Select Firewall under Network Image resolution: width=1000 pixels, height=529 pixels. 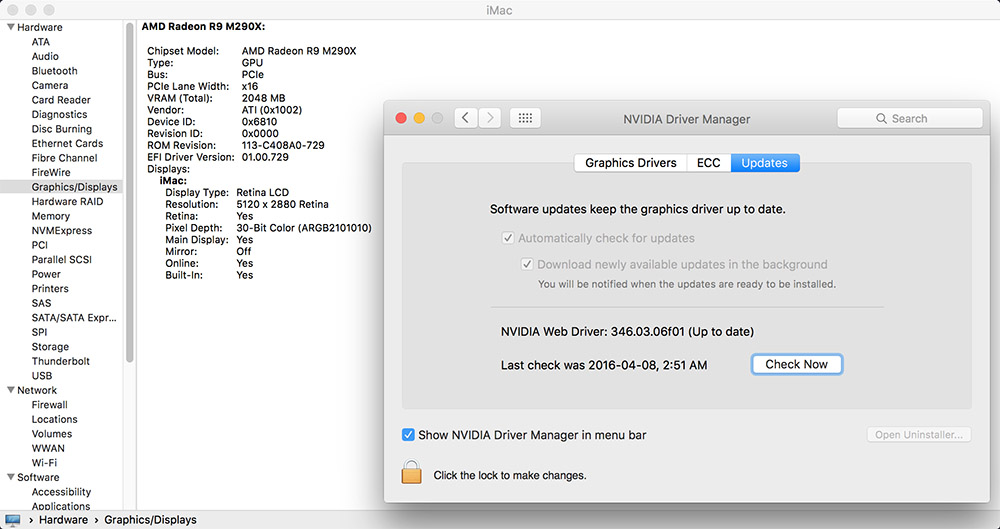pos(50,405)
